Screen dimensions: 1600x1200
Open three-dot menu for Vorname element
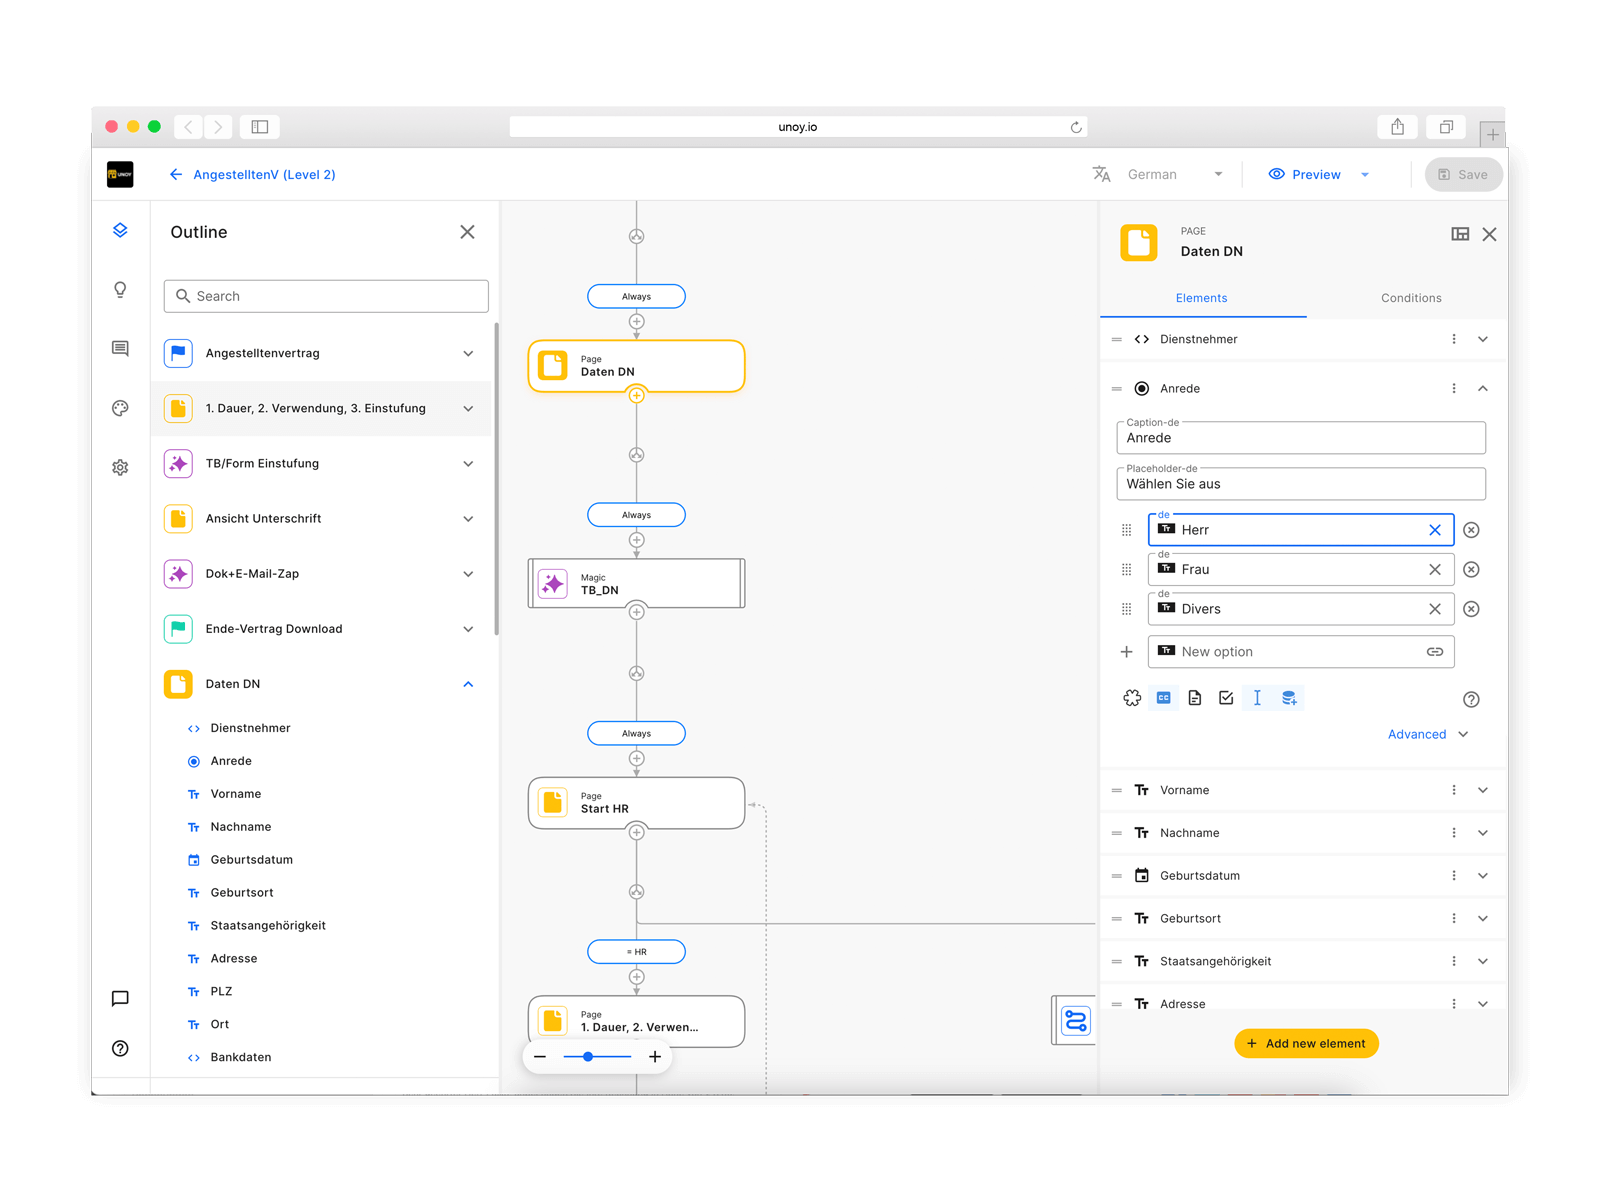click(x=1454, y=790)
